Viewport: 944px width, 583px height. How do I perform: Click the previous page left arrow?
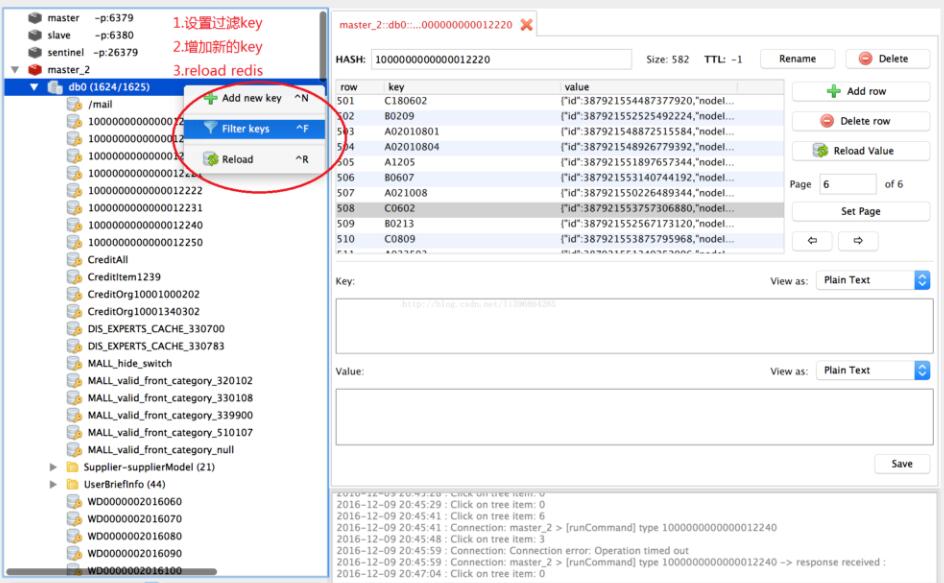pyautogui.click(x=812, y=241)
